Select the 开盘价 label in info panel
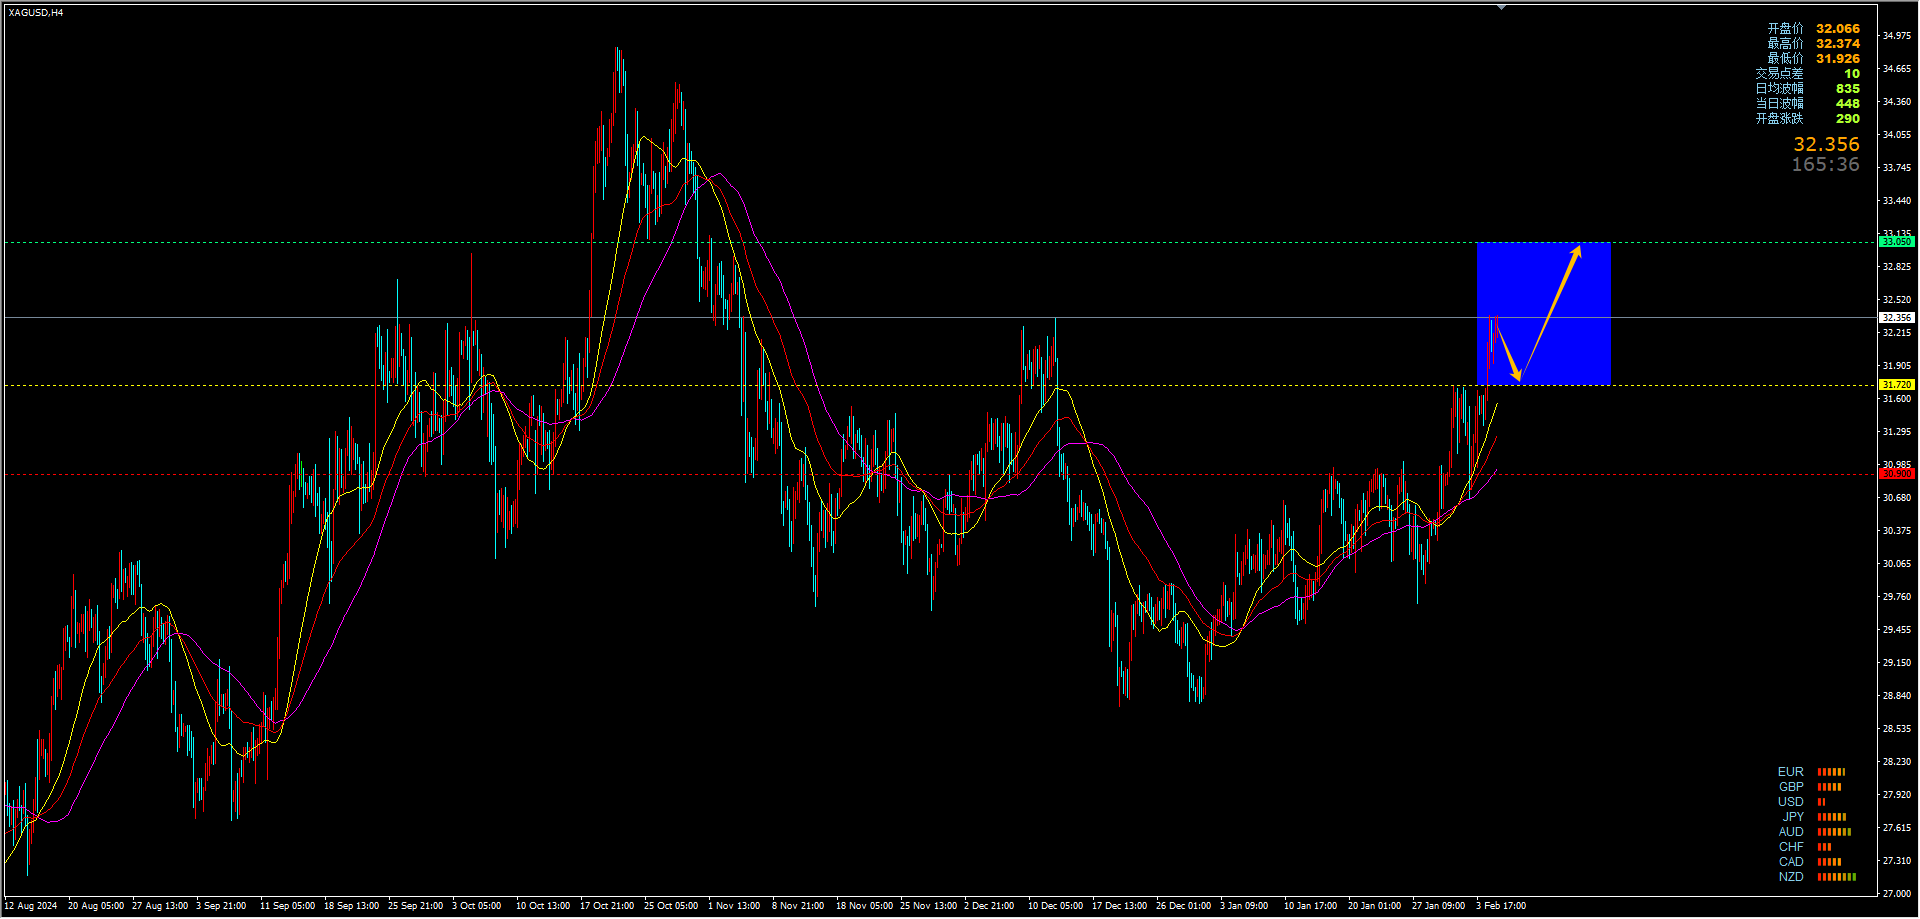The width and height of the screenshot is (1920, 919). (x=1785, y=29)
